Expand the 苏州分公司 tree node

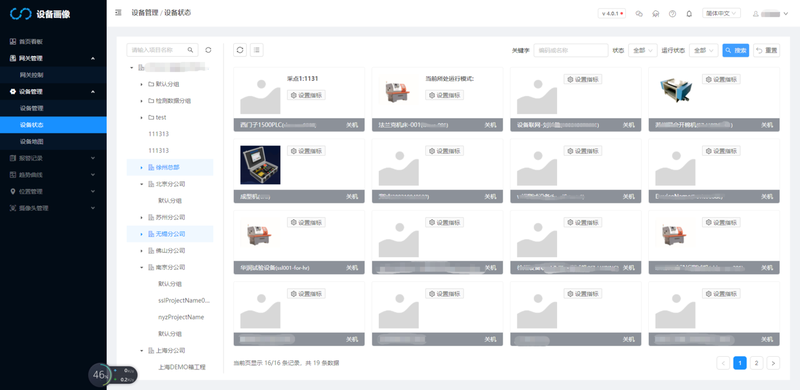click(141, 217)
